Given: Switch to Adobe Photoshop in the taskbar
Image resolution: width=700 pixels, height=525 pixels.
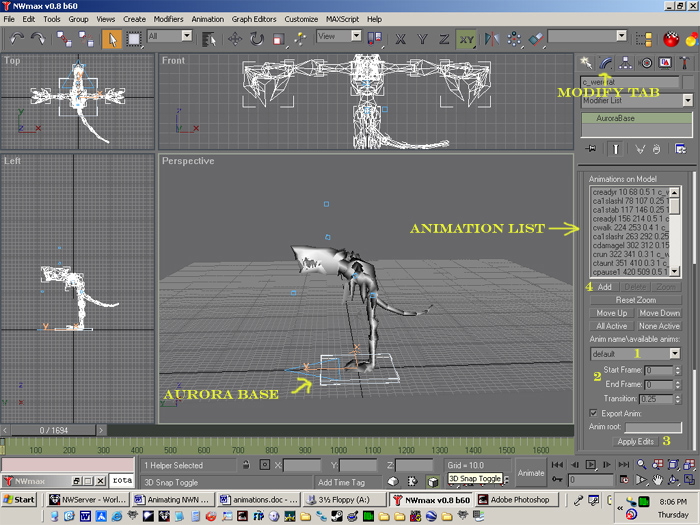Looking at the screenshot, I should (x=518, y=499).
